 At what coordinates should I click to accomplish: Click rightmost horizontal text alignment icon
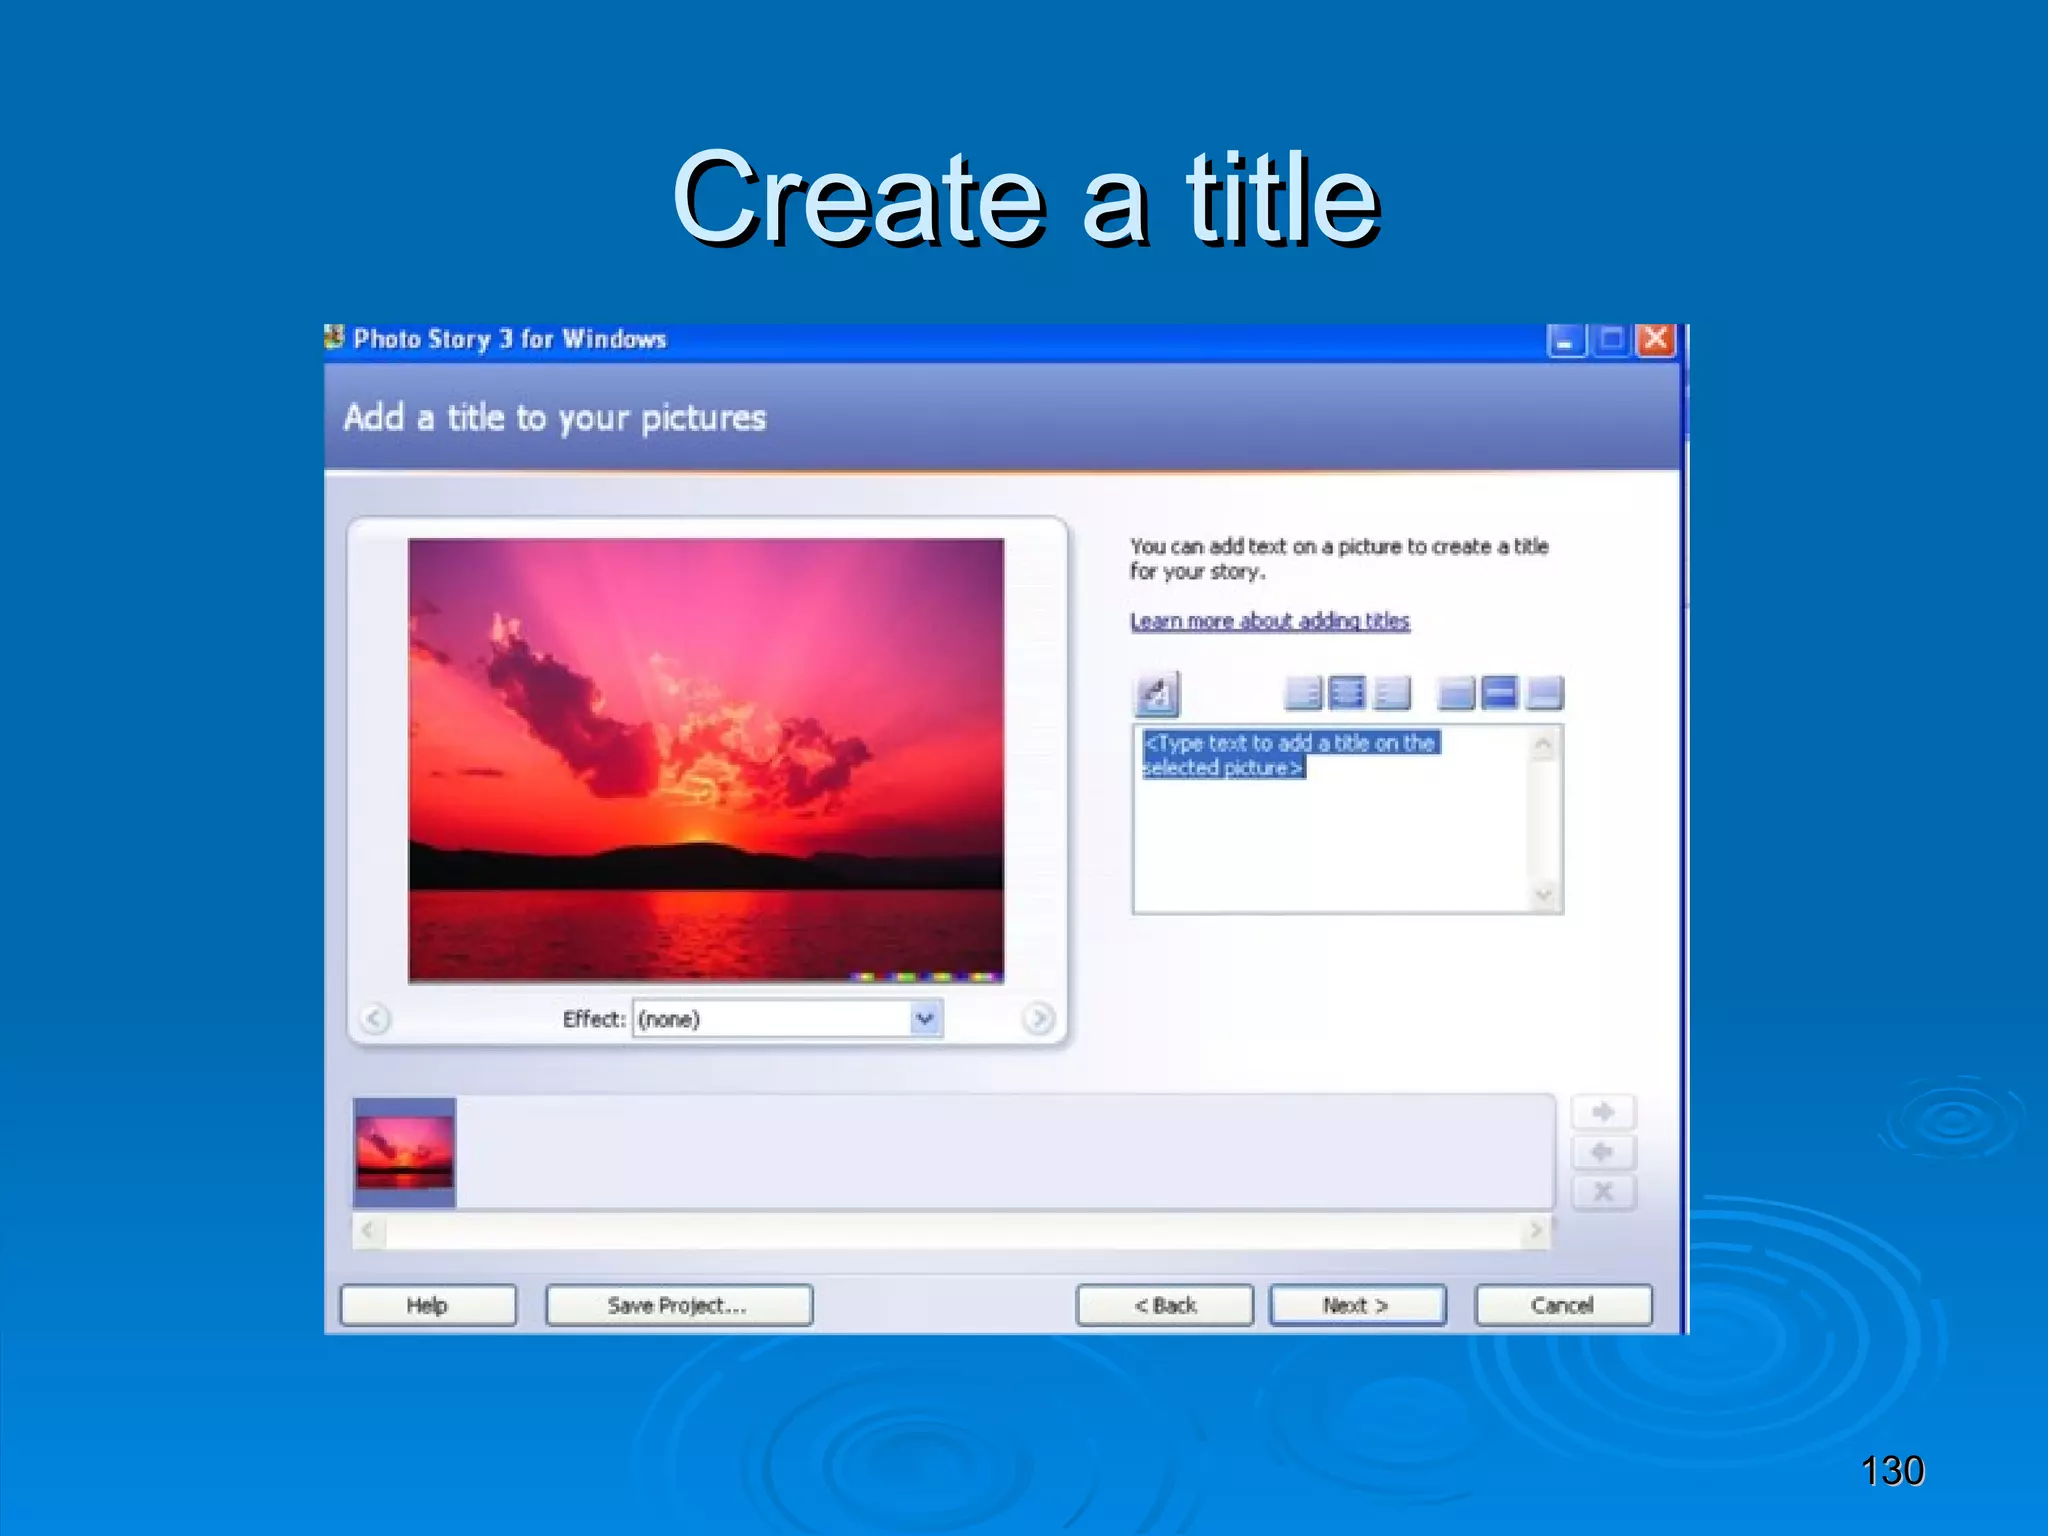coord(1392,692)
